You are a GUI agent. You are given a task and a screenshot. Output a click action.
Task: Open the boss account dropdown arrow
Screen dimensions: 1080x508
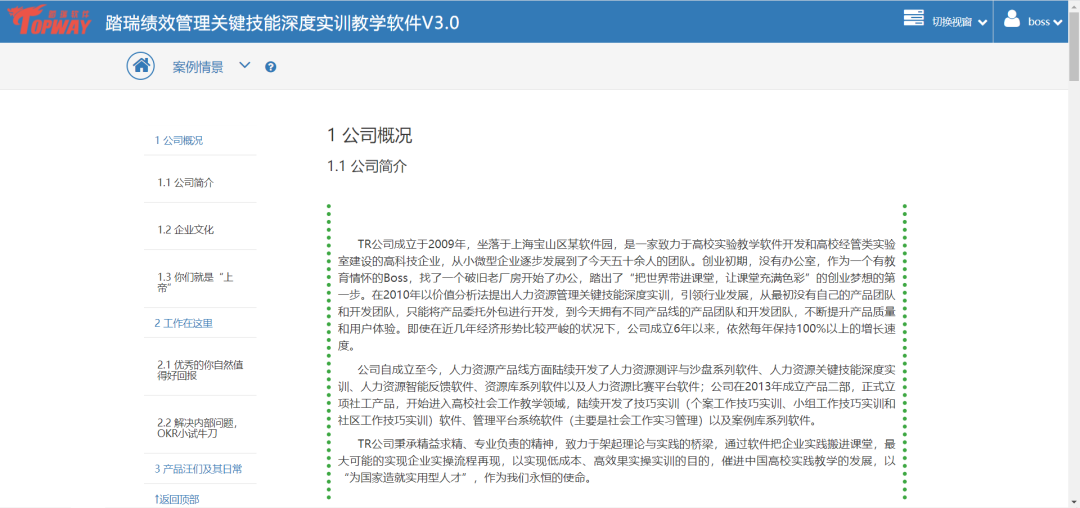click(1058, 22)
